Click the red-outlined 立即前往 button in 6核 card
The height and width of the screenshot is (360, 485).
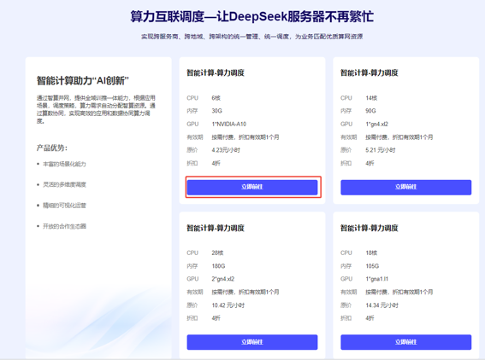pyautogui.click(x=252, y=187)
